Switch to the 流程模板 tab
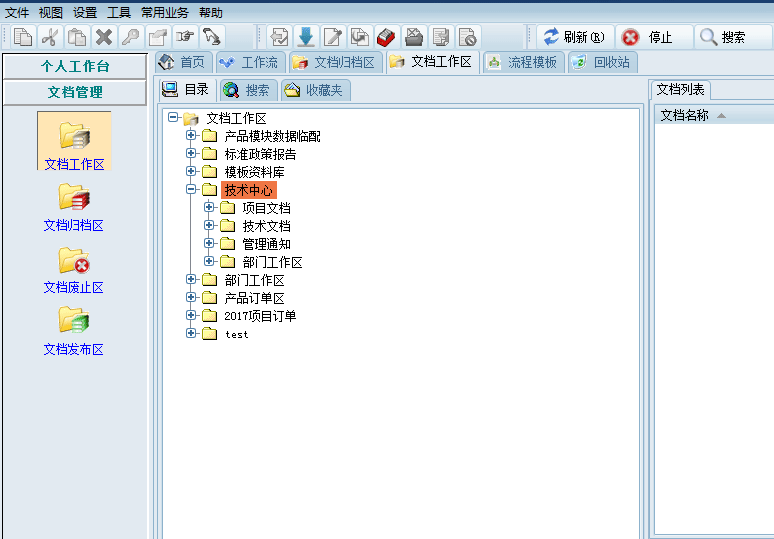This screenshot has height=539, width=774. 521,62
